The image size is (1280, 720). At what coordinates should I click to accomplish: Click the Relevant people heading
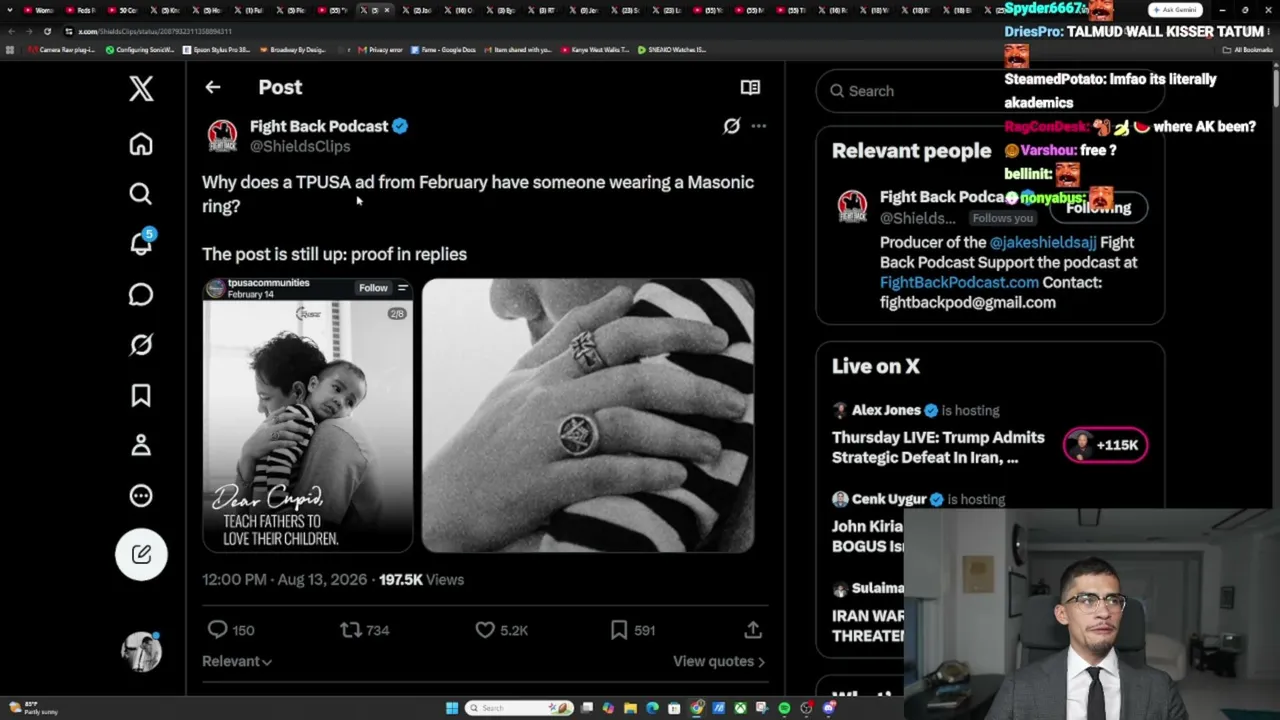[911, 151]
